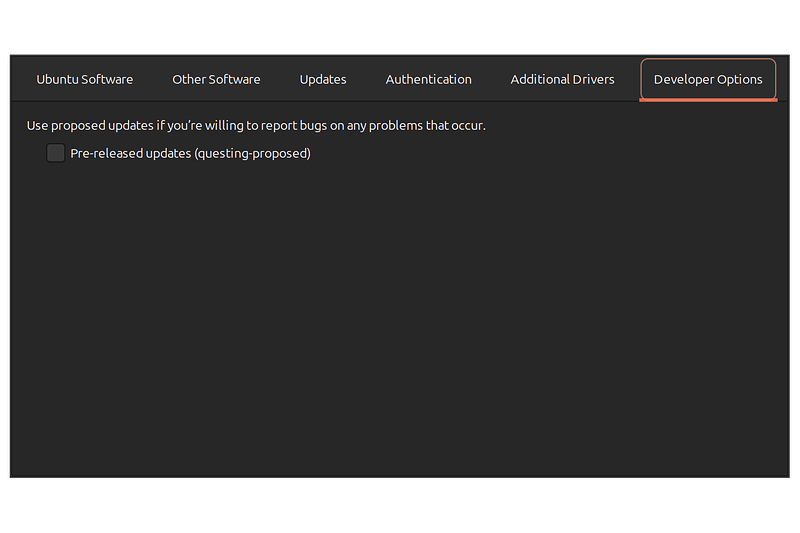Open update settings via Updates tab
The height and width of the screenshot is (533, 800).
(323, 80)
